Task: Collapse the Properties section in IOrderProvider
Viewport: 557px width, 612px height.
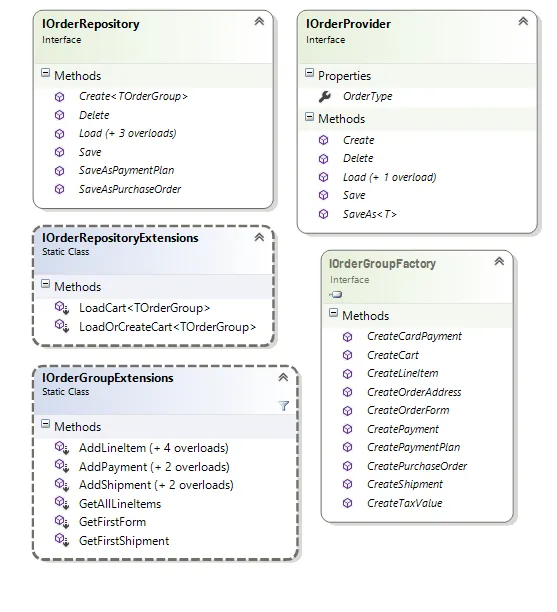Action: (310, 73)
